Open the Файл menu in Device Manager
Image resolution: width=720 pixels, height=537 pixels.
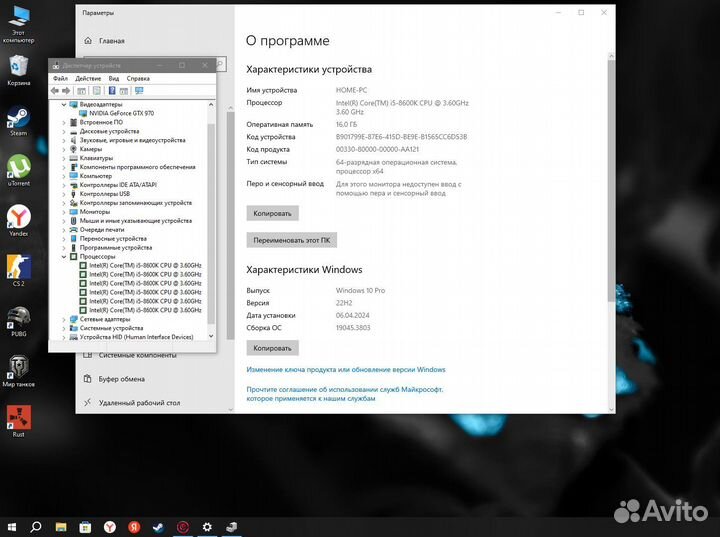pyautogui.click(x=60, y=79)
